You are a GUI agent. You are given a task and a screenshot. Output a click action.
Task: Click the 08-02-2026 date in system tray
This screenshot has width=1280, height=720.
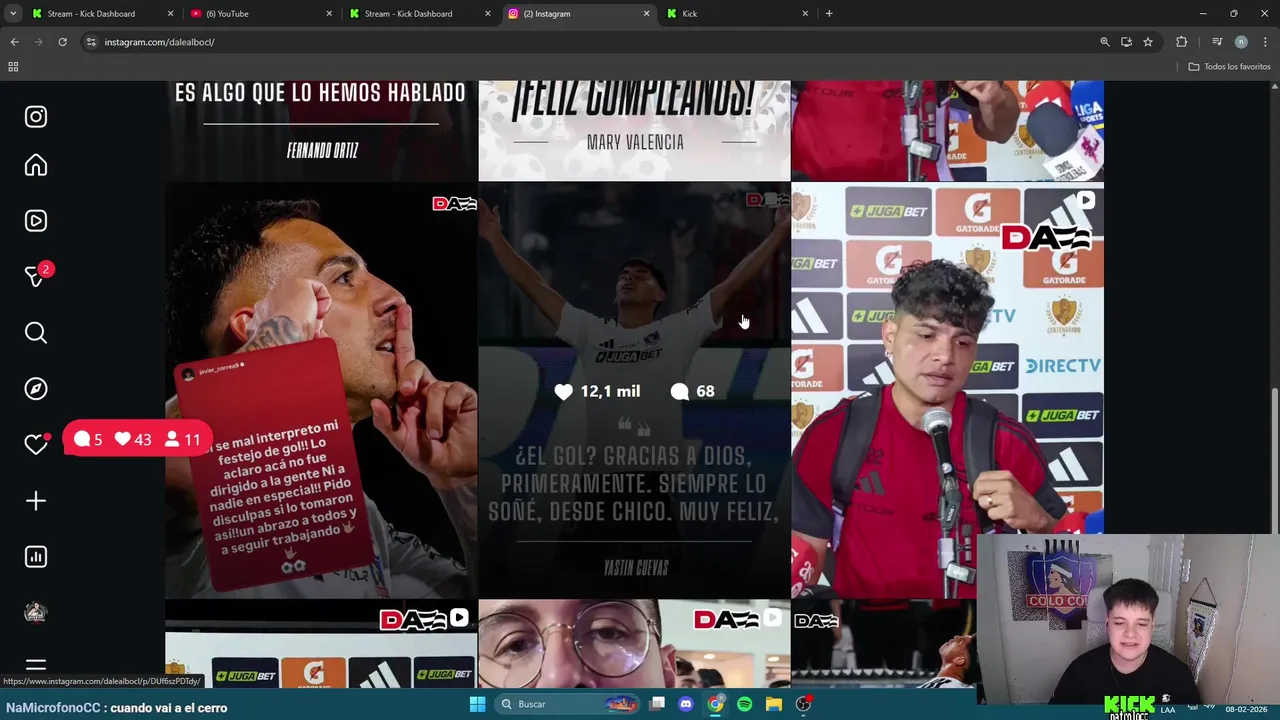[1246, 710]
